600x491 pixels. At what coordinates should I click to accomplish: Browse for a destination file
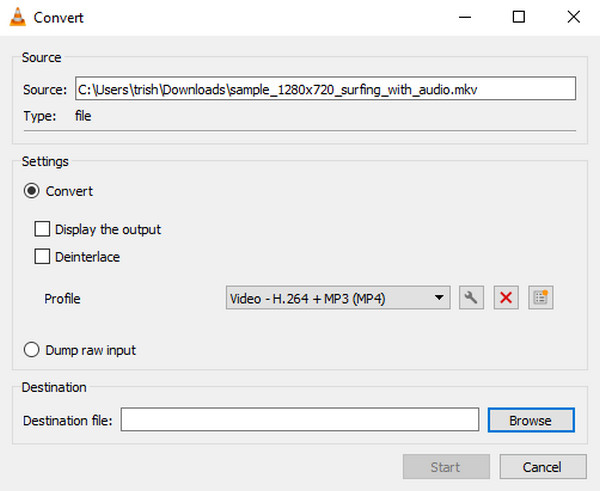tap(531, 420)
